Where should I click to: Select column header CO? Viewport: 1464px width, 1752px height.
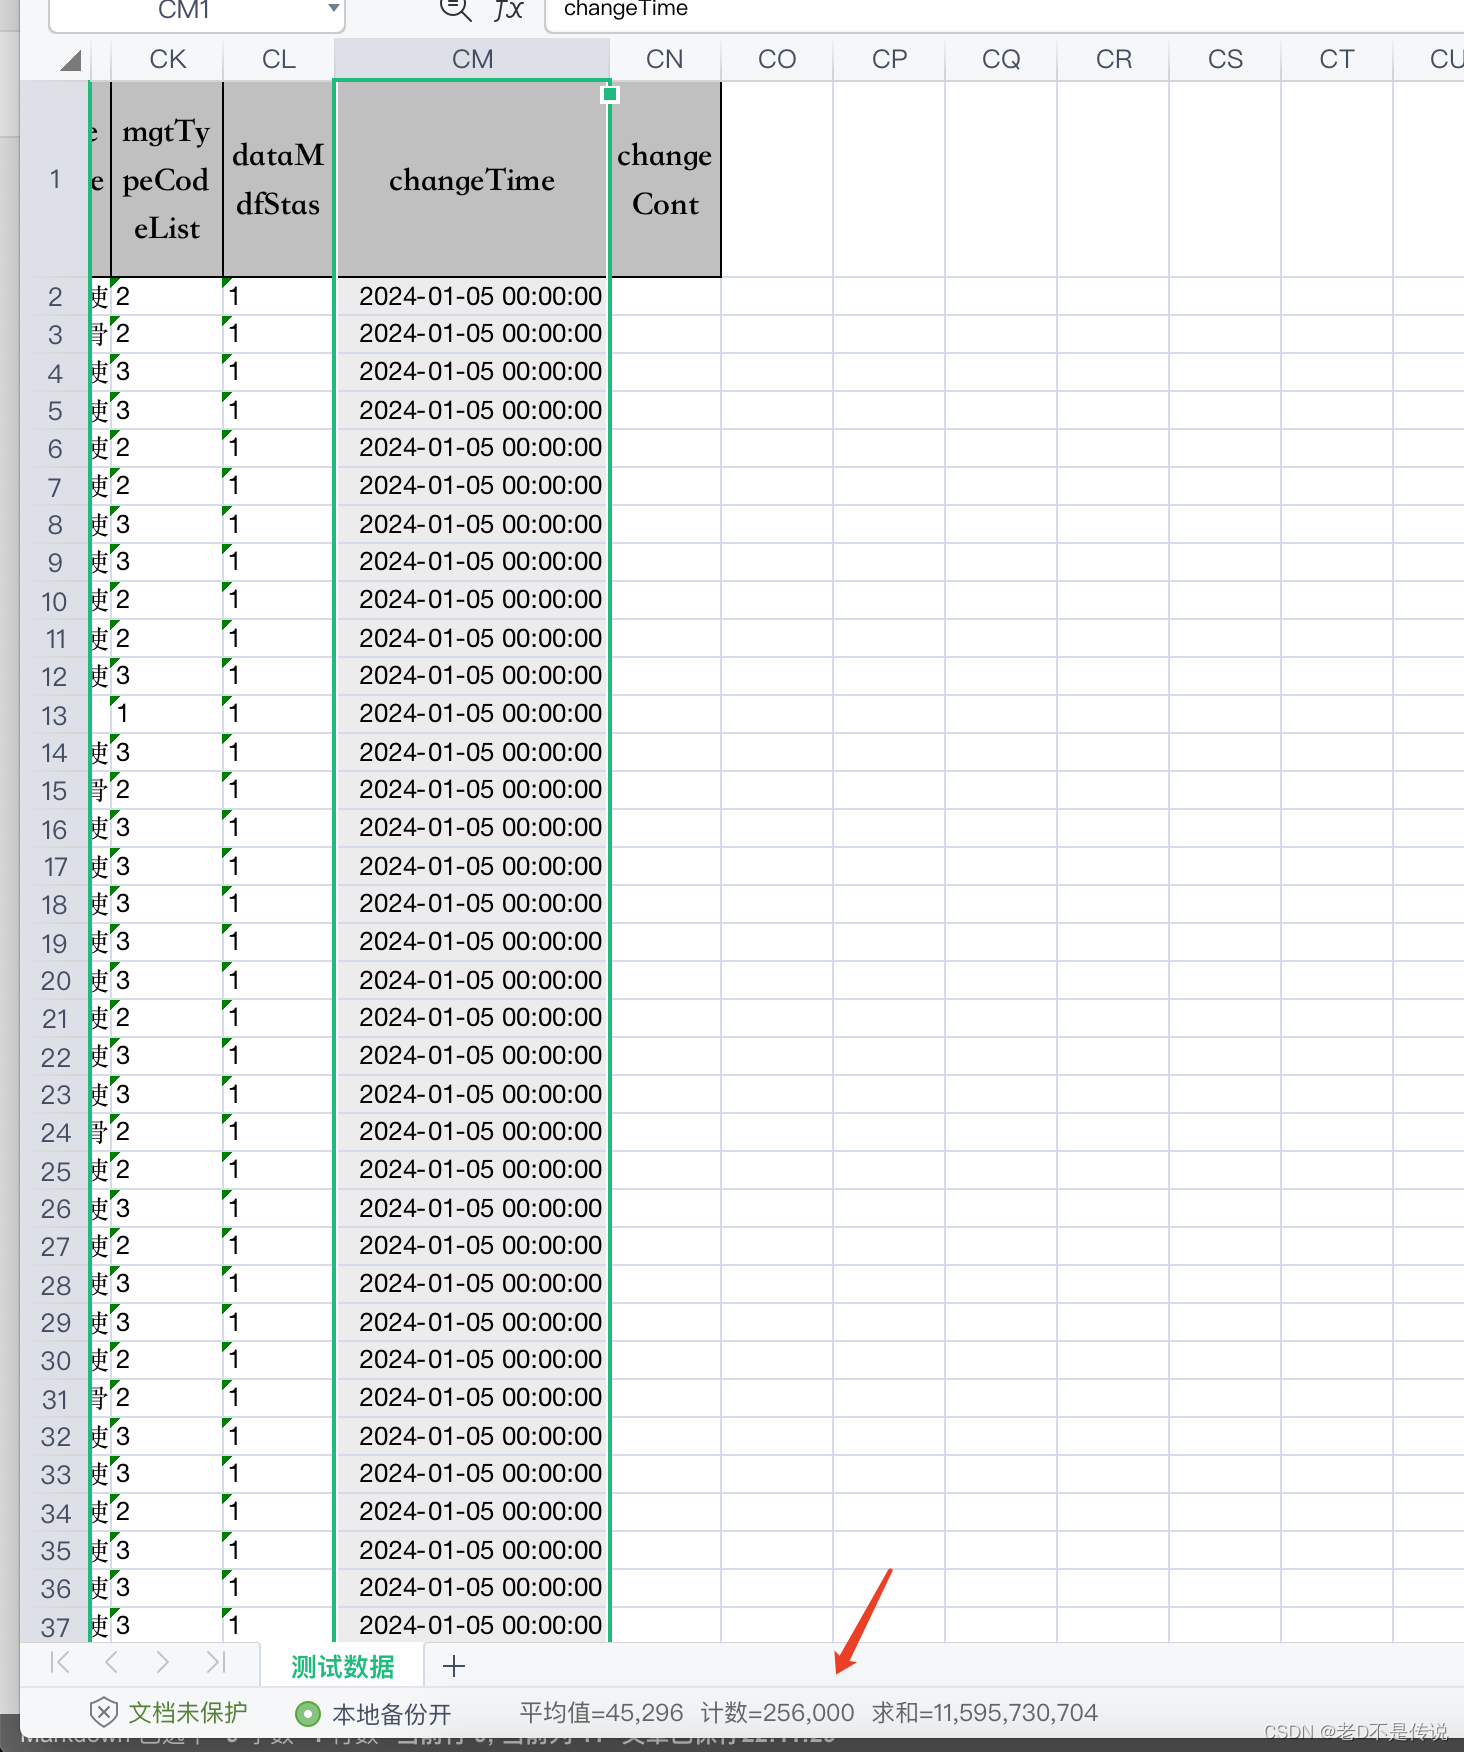tap(777, 59)
